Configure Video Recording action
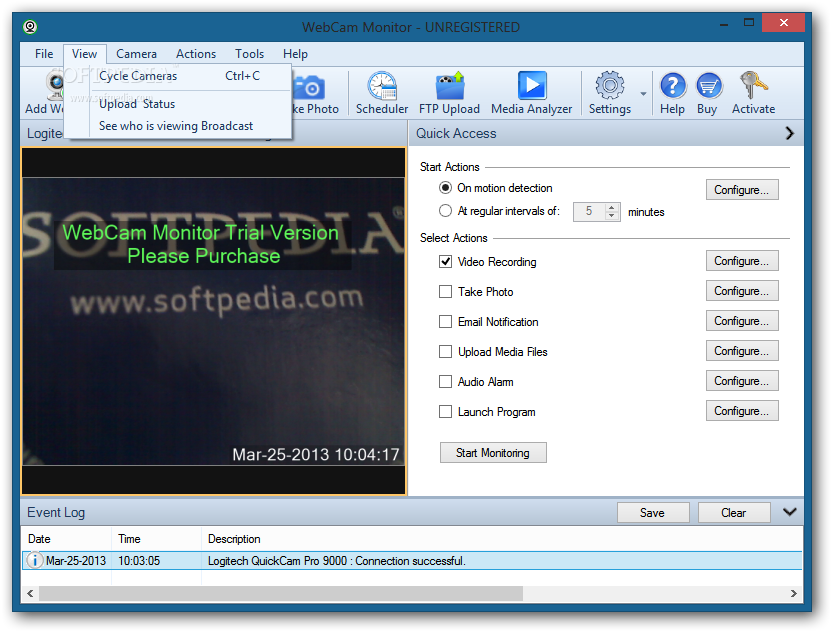The height and width of the screenshot is (632, 832). click(742, 261)
